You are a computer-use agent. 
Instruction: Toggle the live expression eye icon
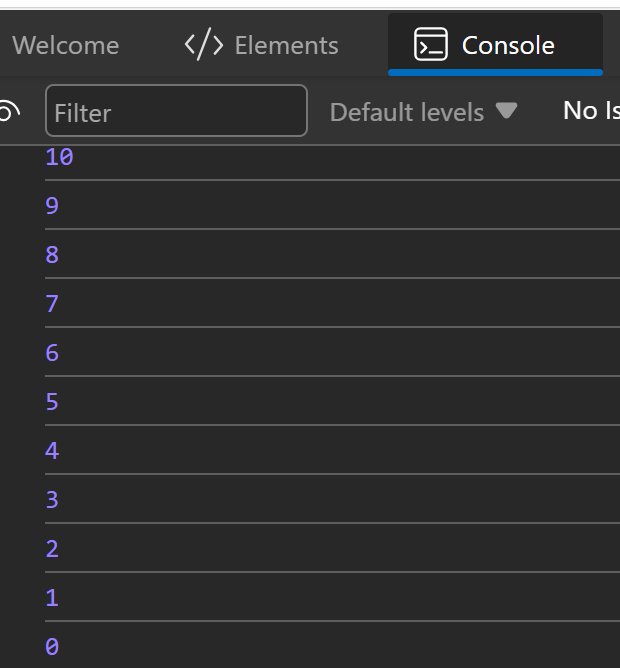point(8,111)
